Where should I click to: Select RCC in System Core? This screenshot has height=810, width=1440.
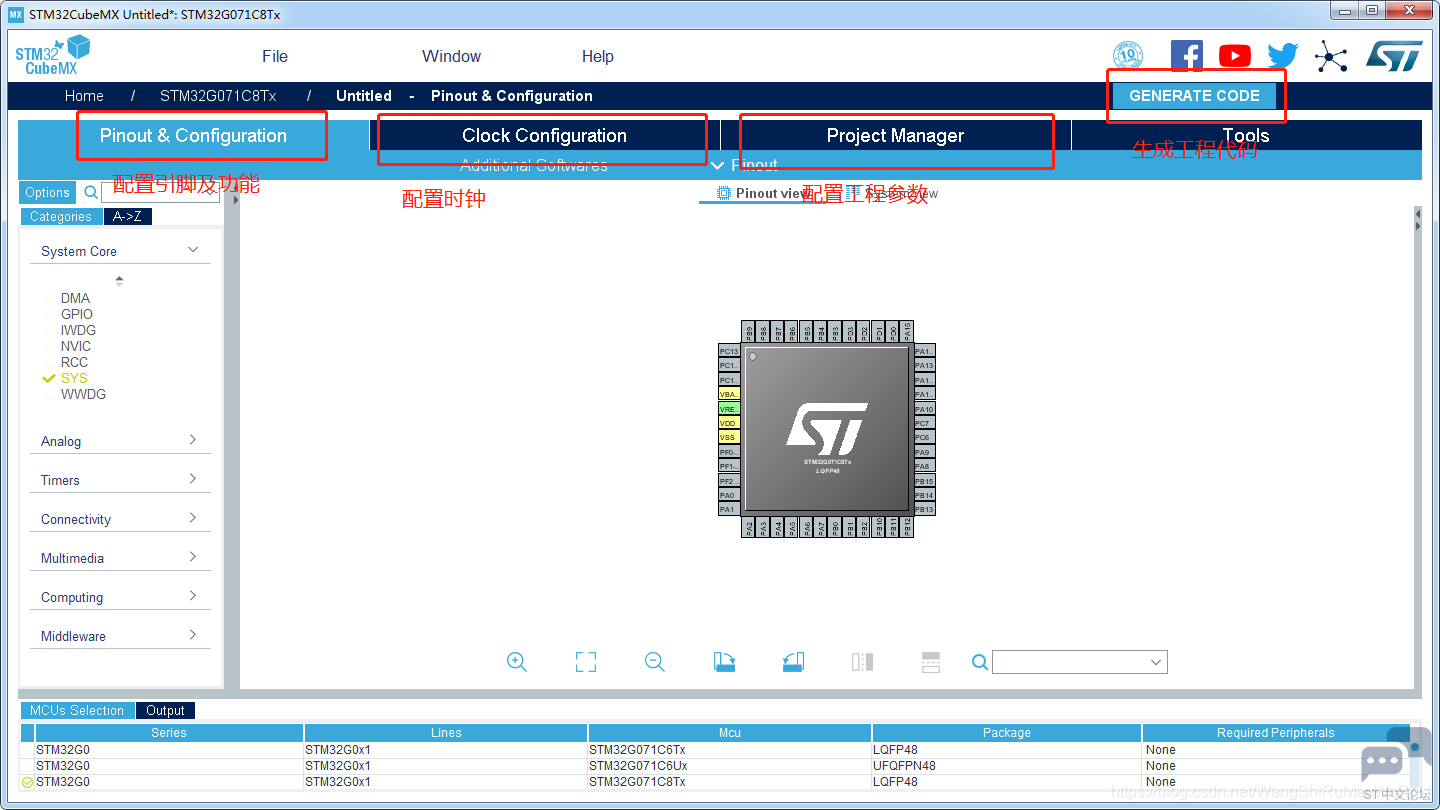click(74, 362)
